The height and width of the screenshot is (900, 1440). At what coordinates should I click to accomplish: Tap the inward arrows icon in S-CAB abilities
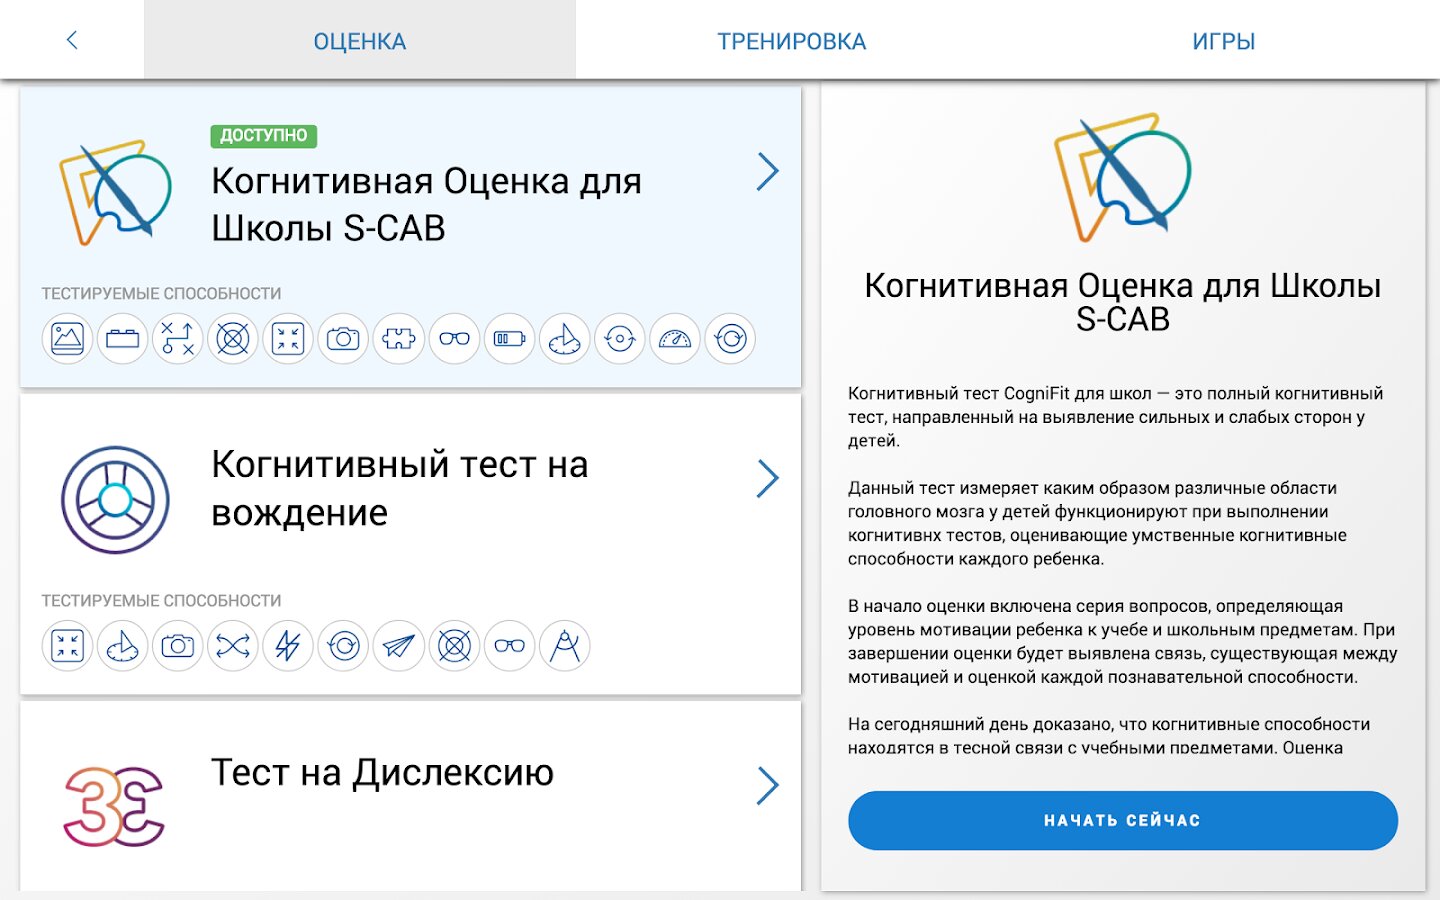288,339
